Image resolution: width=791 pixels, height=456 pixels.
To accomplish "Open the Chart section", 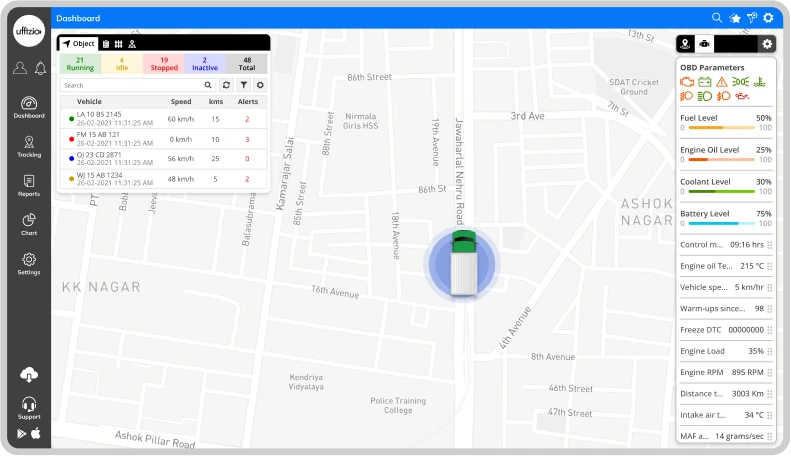I will [29, 224].
